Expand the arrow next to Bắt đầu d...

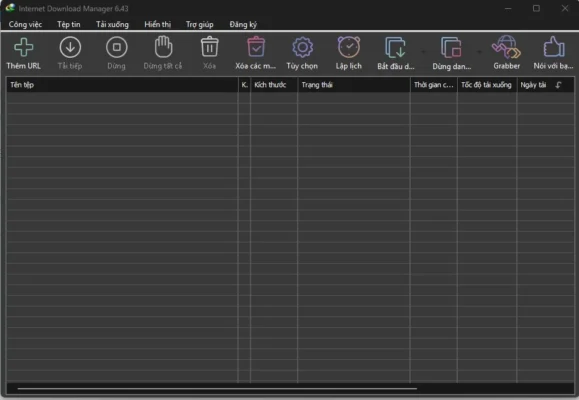[423, 52]
